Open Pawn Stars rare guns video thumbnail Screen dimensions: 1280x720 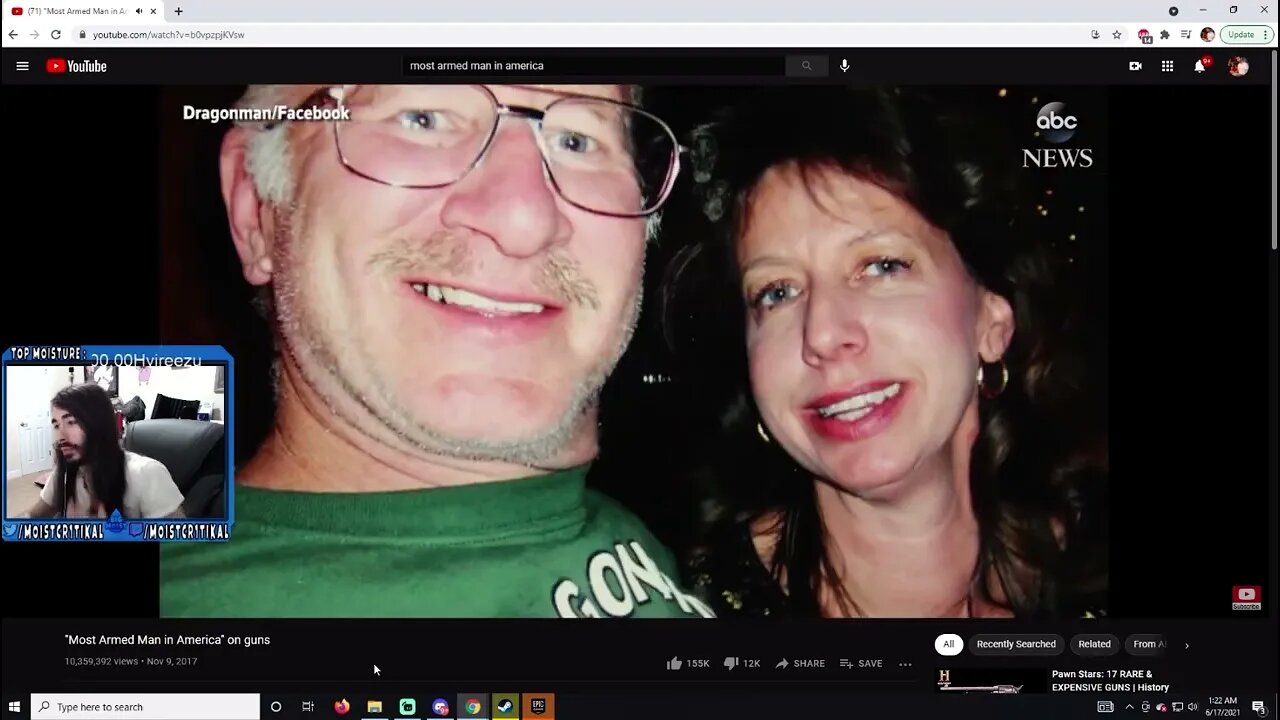[x=991, y=681]
